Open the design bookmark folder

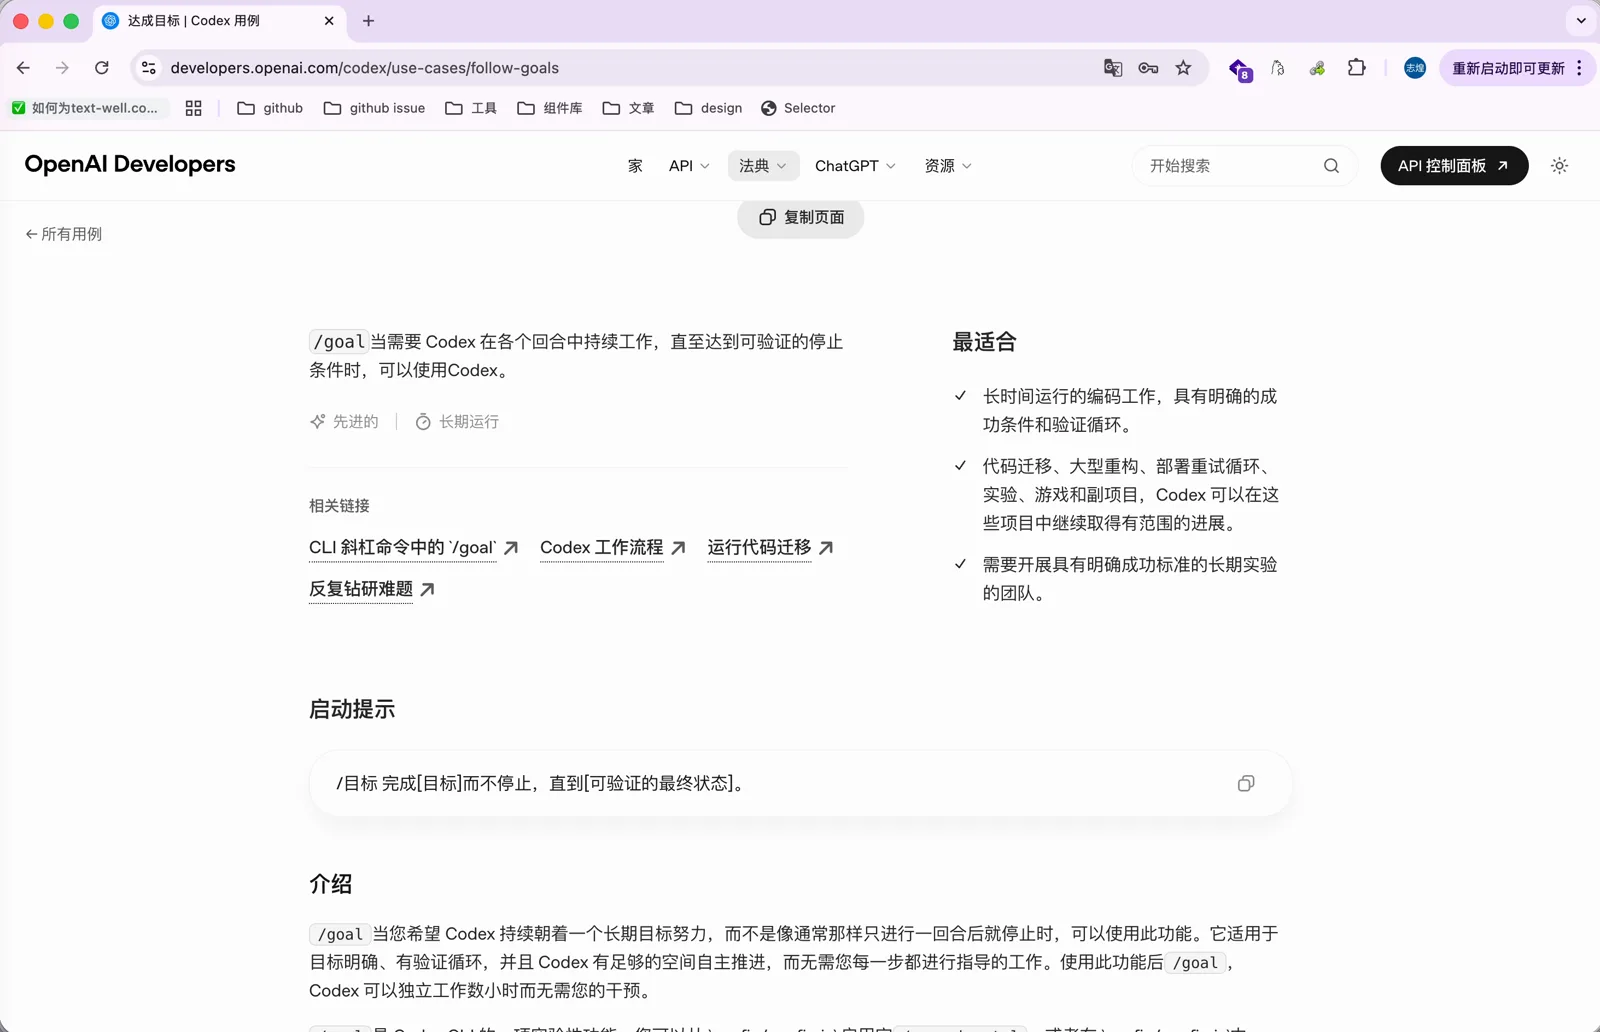709,108
